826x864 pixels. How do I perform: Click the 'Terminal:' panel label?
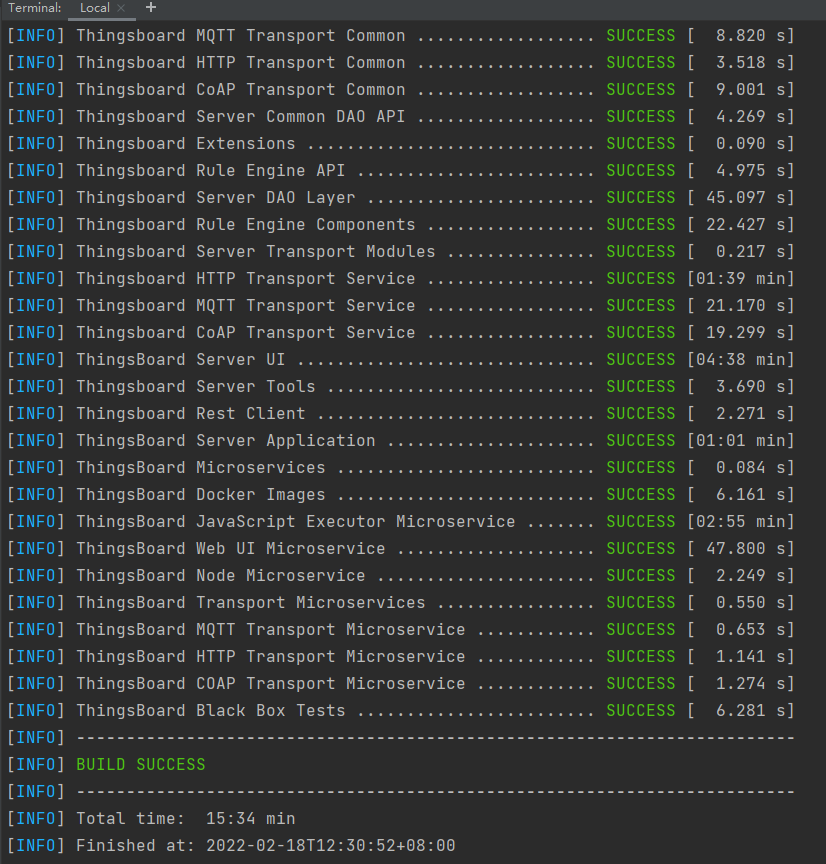pyautogui.click(x=35, y=8)
